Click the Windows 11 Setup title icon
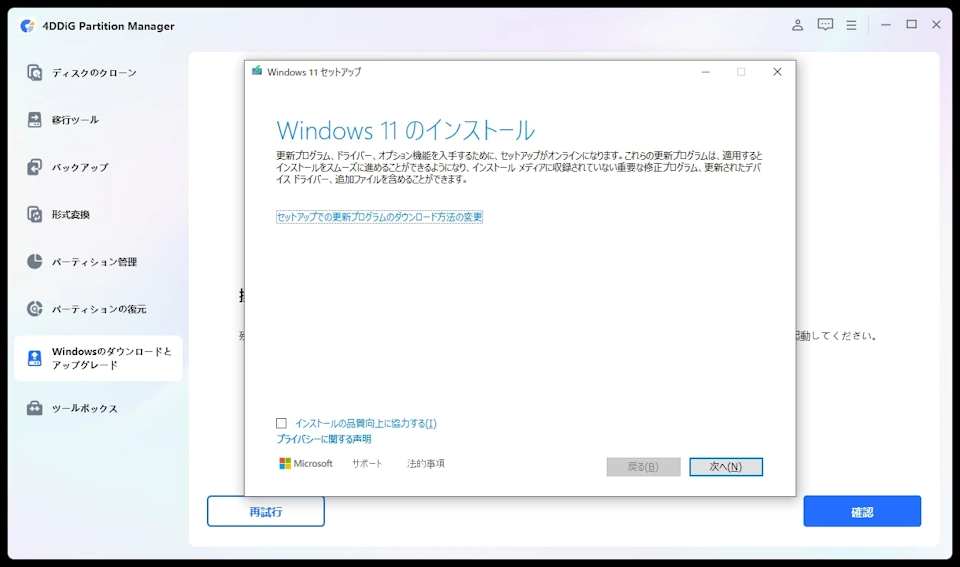This screenshot has height=567, width=960. tap(257, 71)
